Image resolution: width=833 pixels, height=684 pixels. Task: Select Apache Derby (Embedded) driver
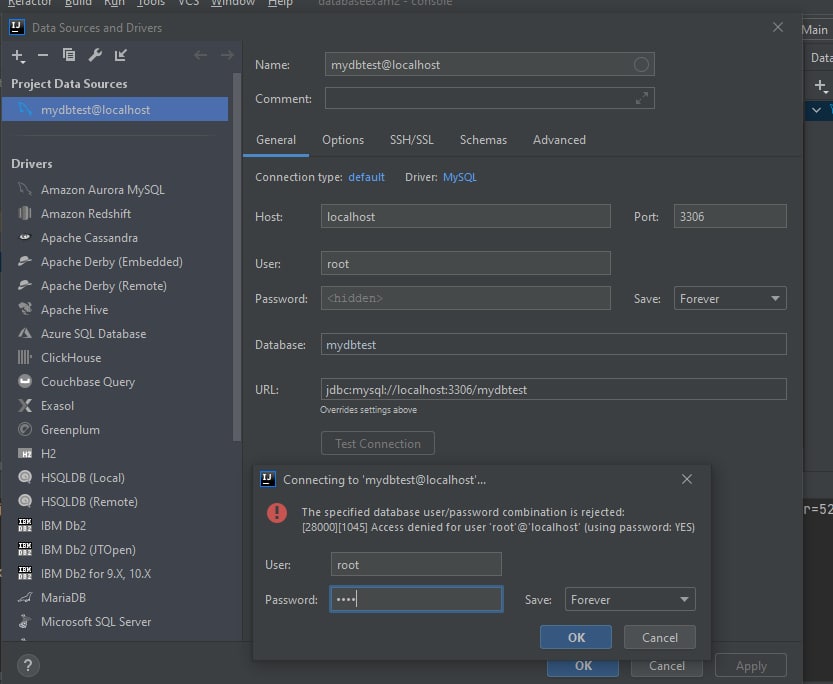coord(111,261)
